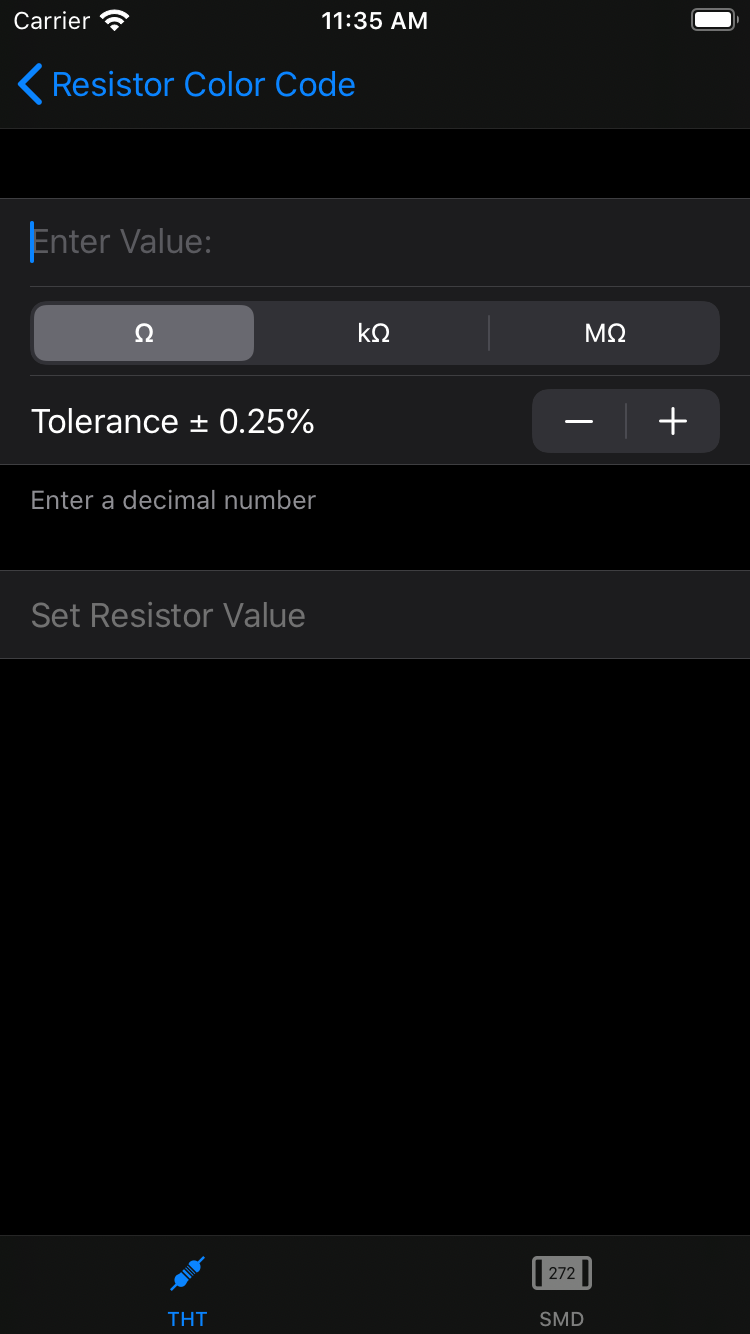Go back via Resistor Color Code link
The width and height of the screenshot is (750, 1334).
(x=203, y=85)
